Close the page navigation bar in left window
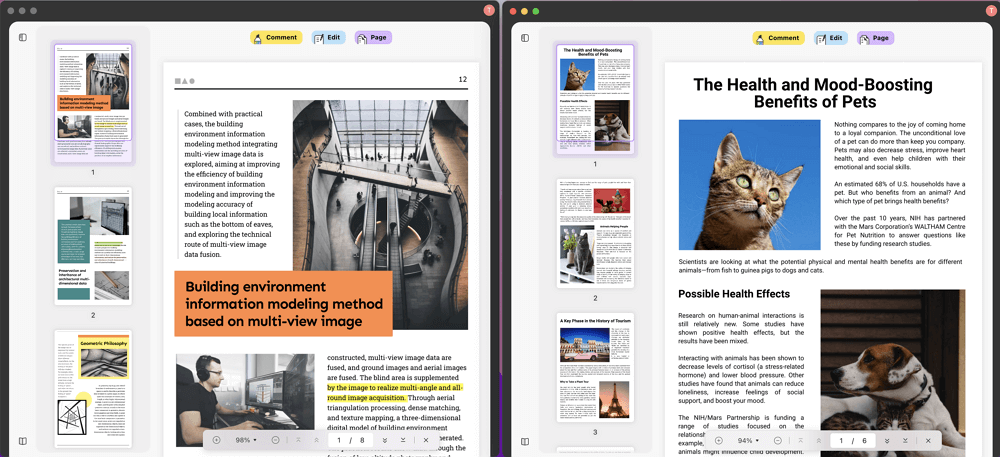 click(425, 440)
